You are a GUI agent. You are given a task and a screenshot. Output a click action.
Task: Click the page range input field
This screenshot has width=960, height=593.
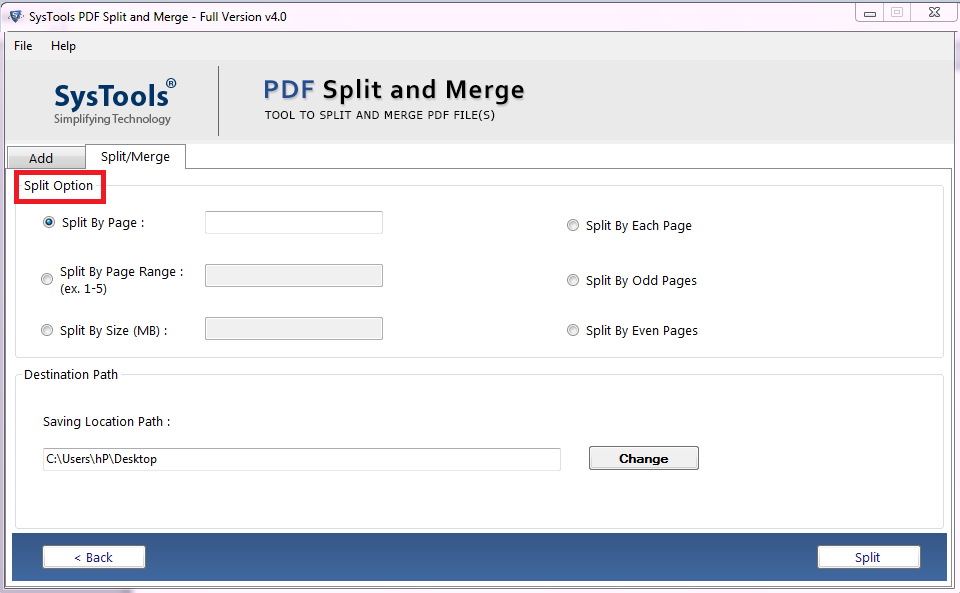[293, 275]
